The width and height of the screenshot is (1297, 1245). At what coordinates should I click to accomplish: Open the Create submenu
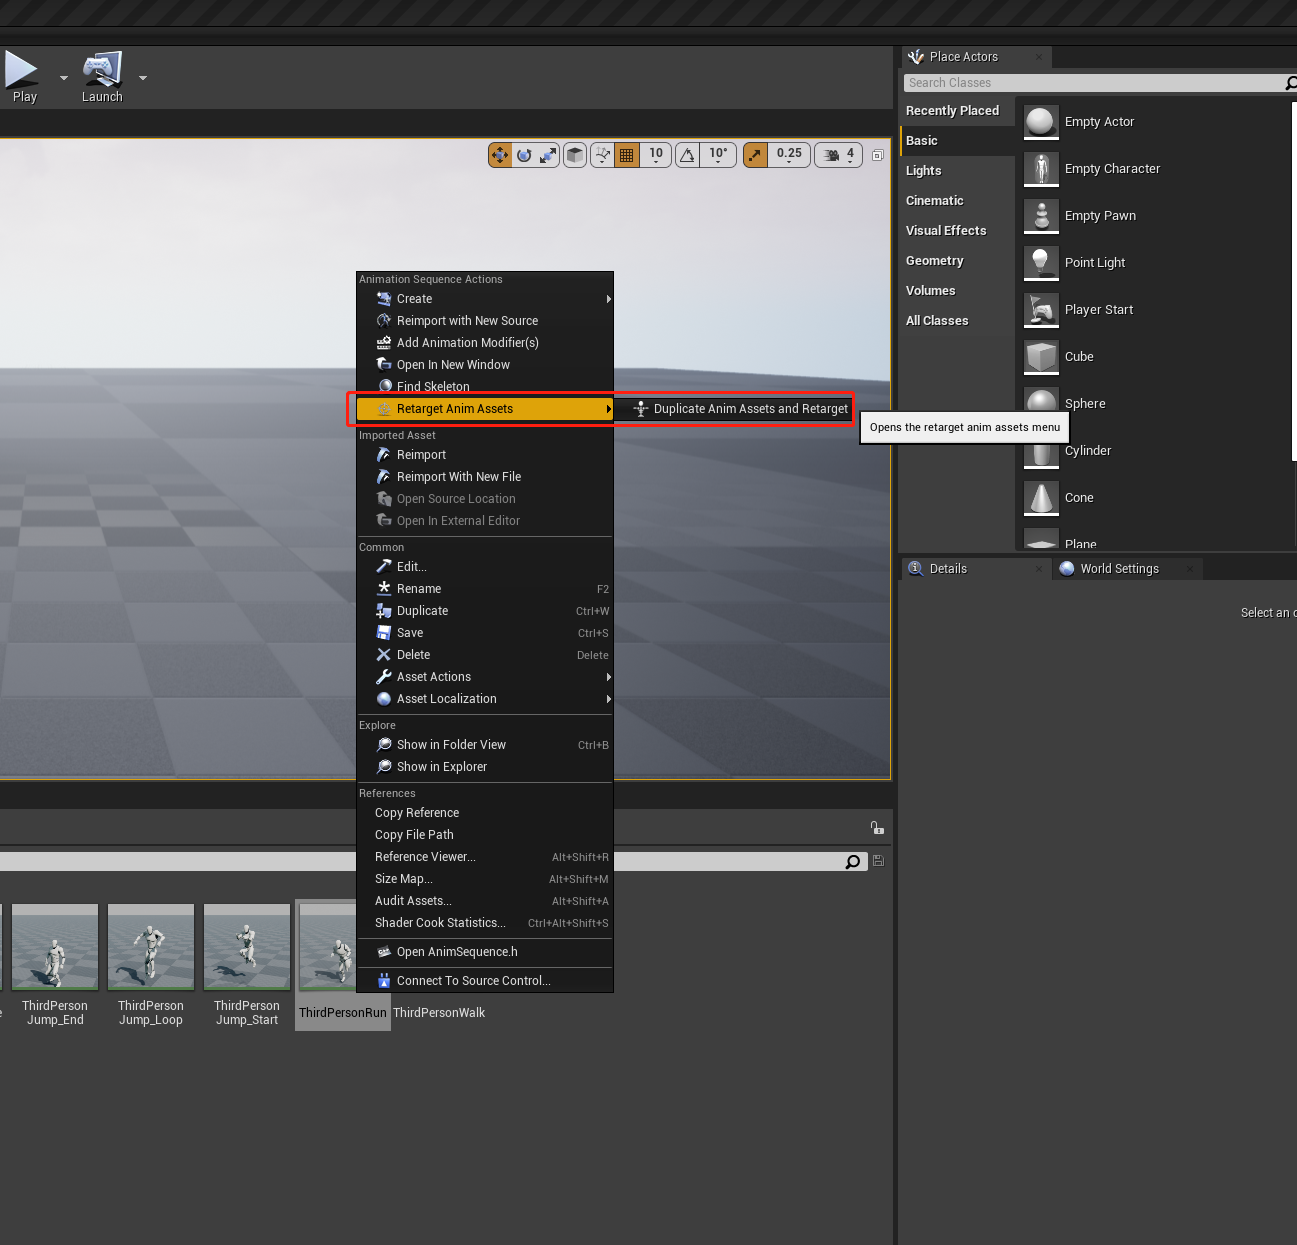[485, 299]
